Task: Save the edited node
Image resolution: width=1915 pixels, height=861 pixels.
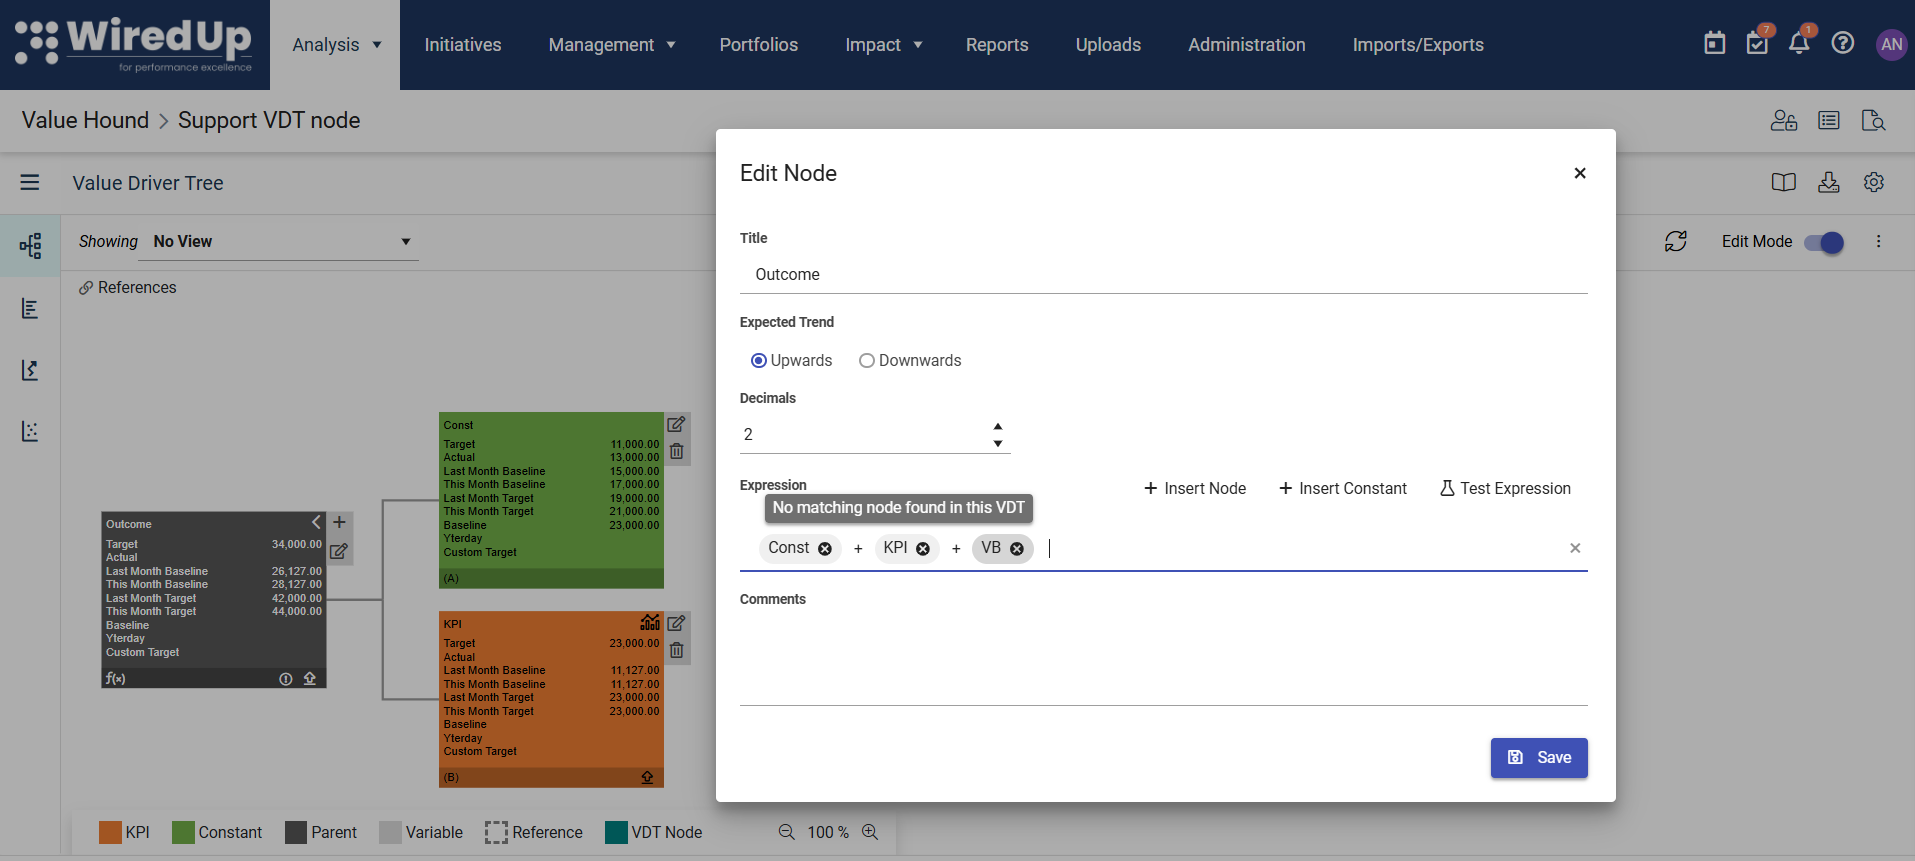Action: tap(1539, 758)
